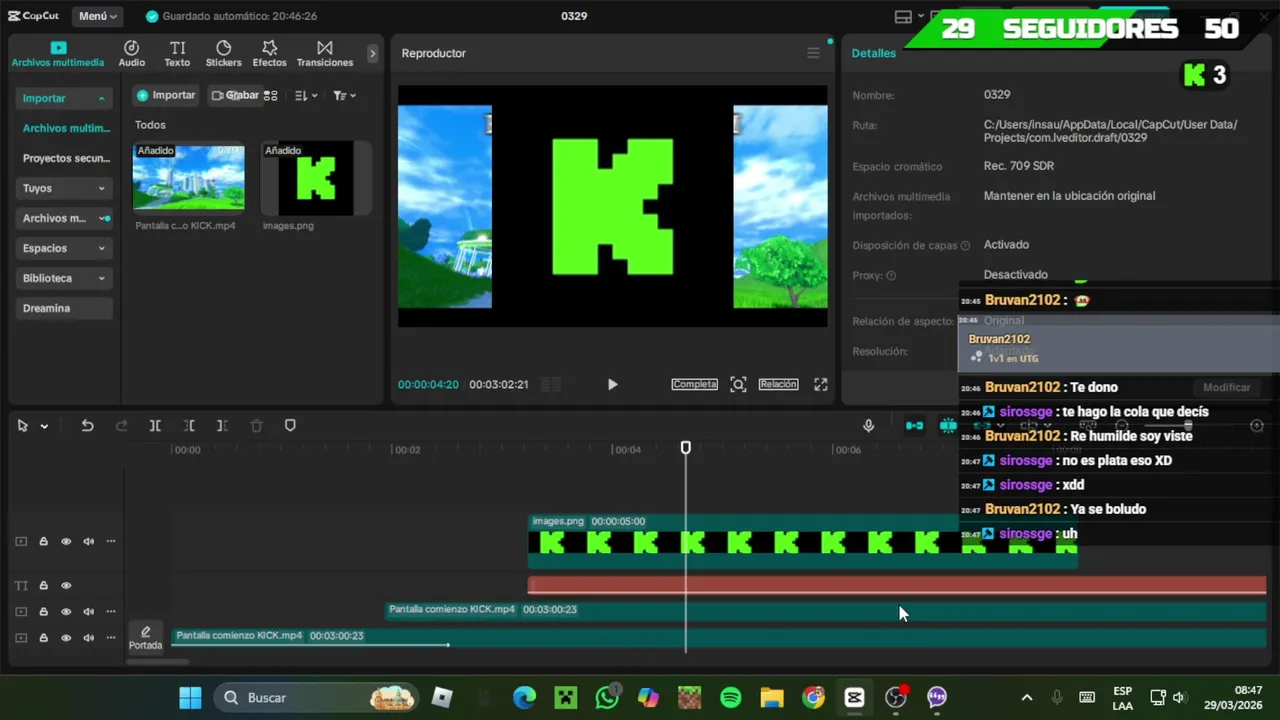Play the preview in the player

(612, 384)
